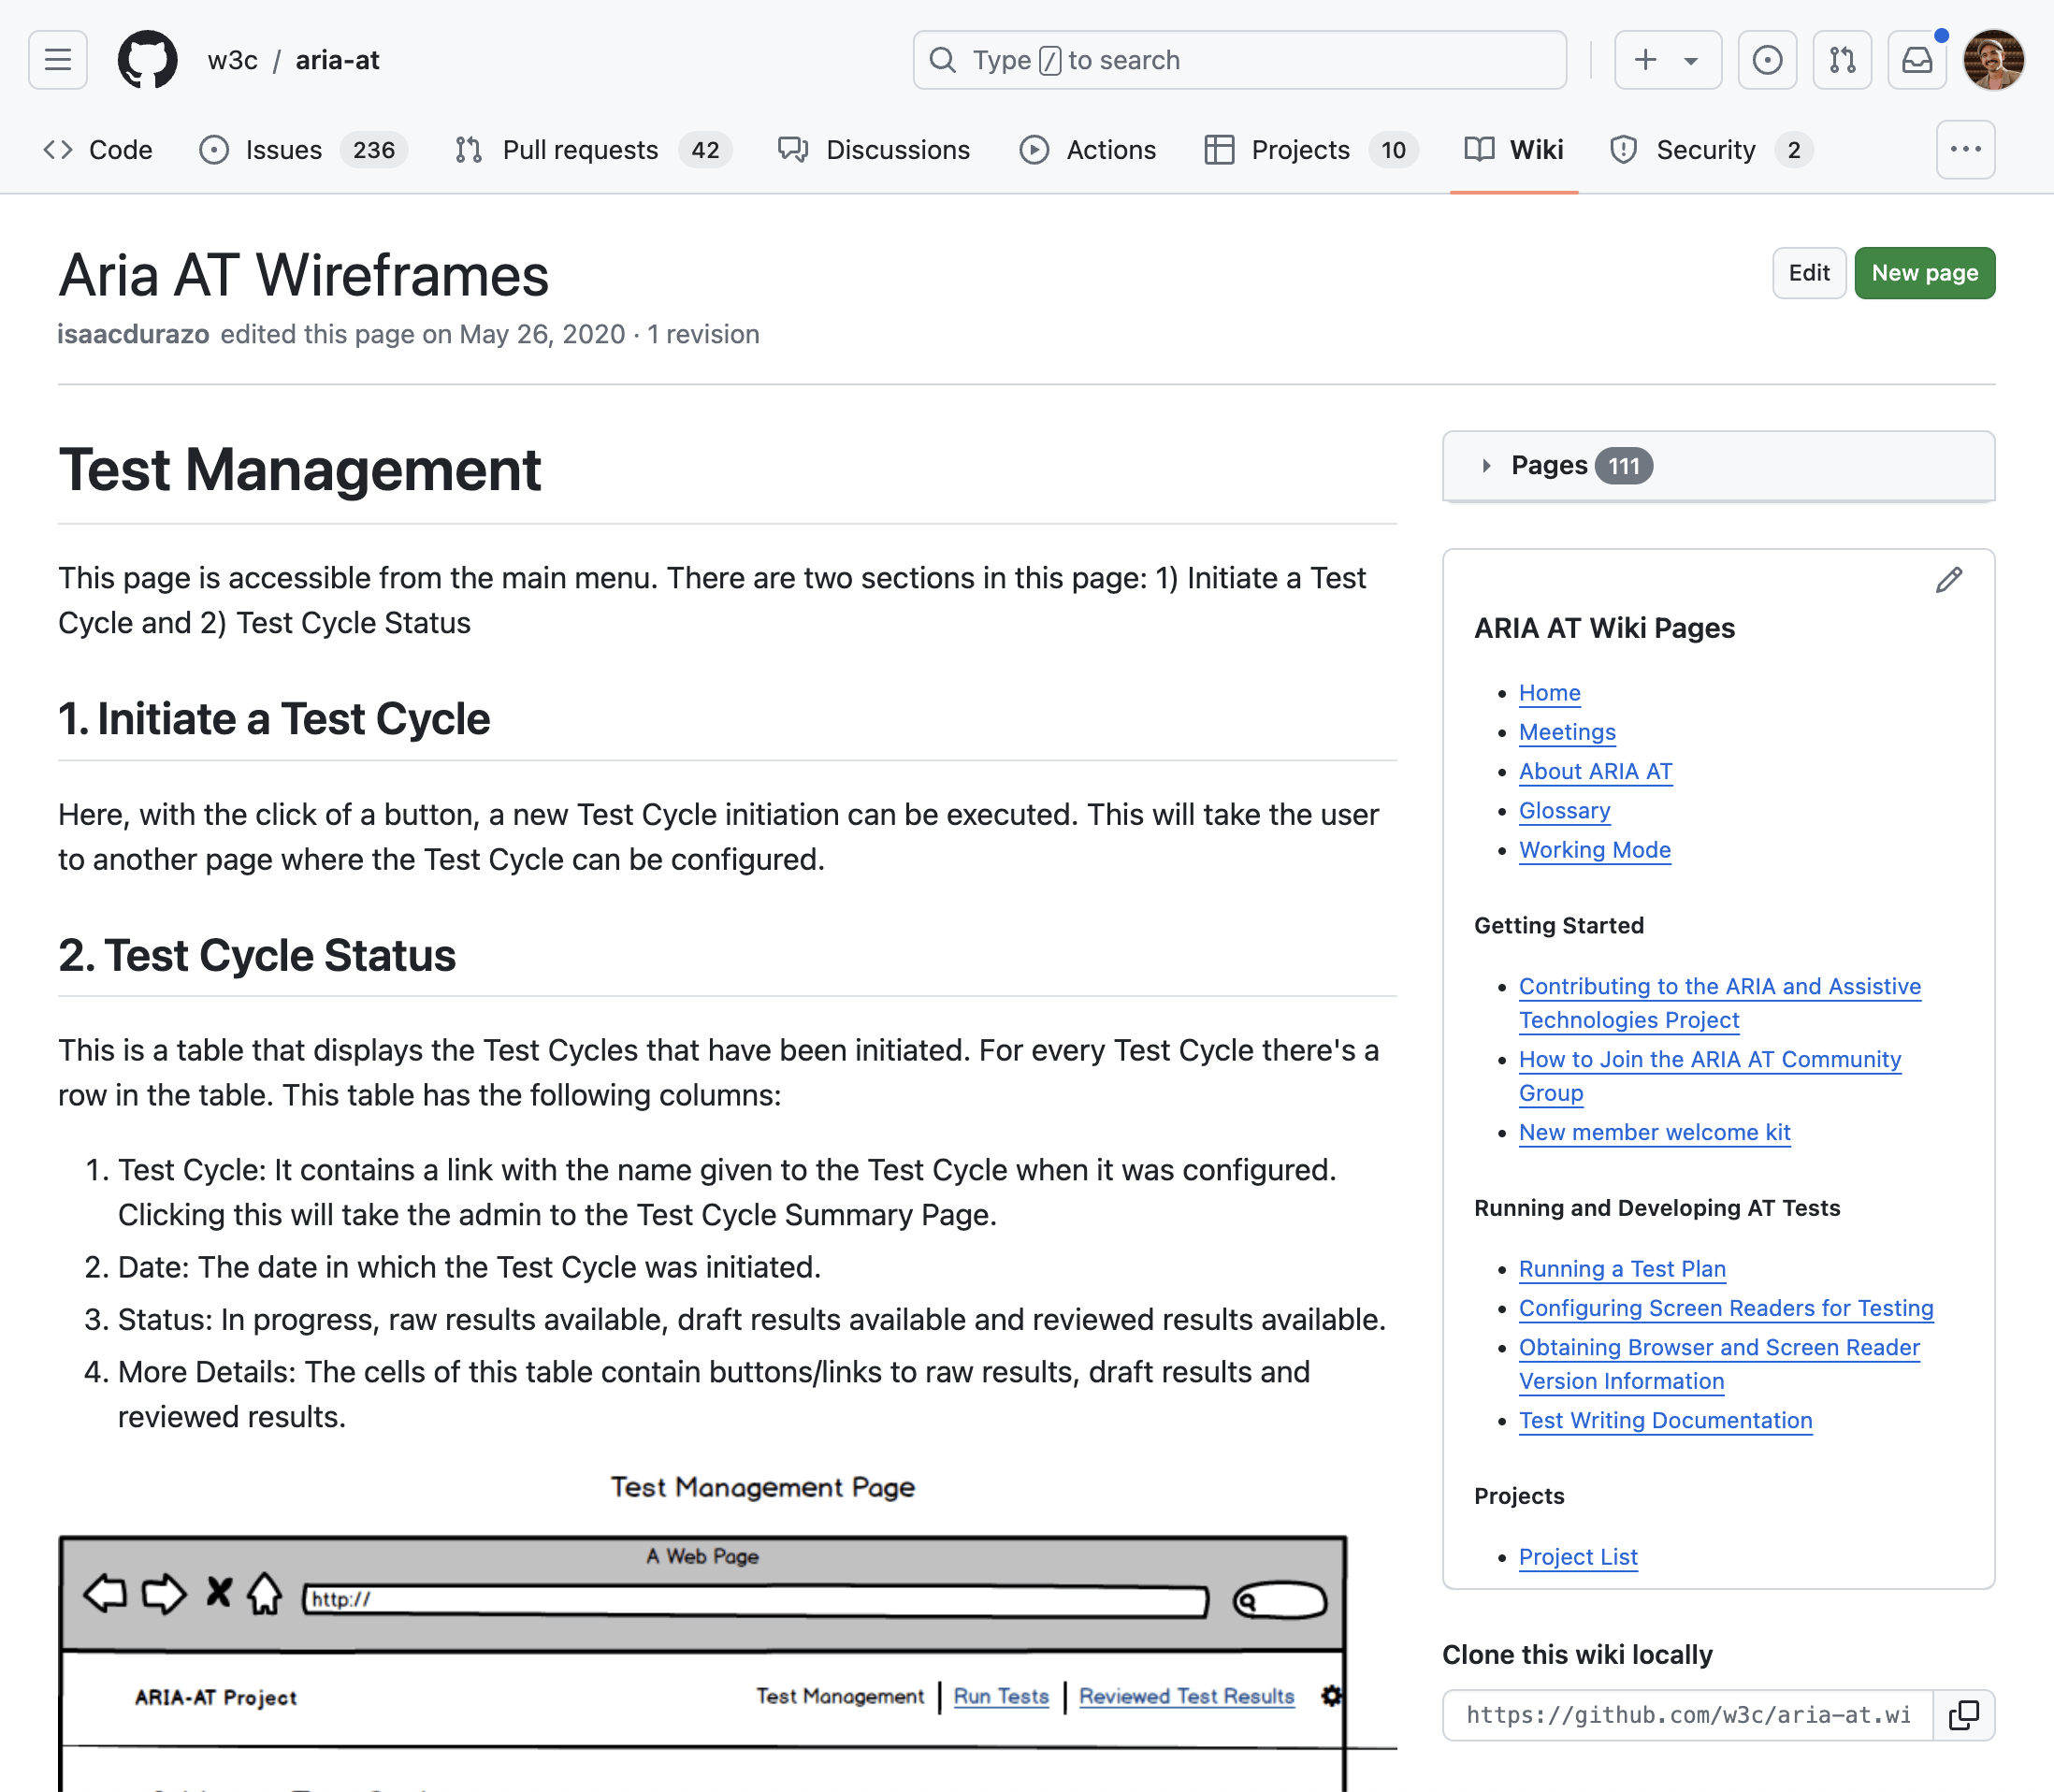This screenshot has width=2054, height=1792.
Task: Open issues via the top-right circle icon
Action: pyautogui.click(x=1767, y=60)
